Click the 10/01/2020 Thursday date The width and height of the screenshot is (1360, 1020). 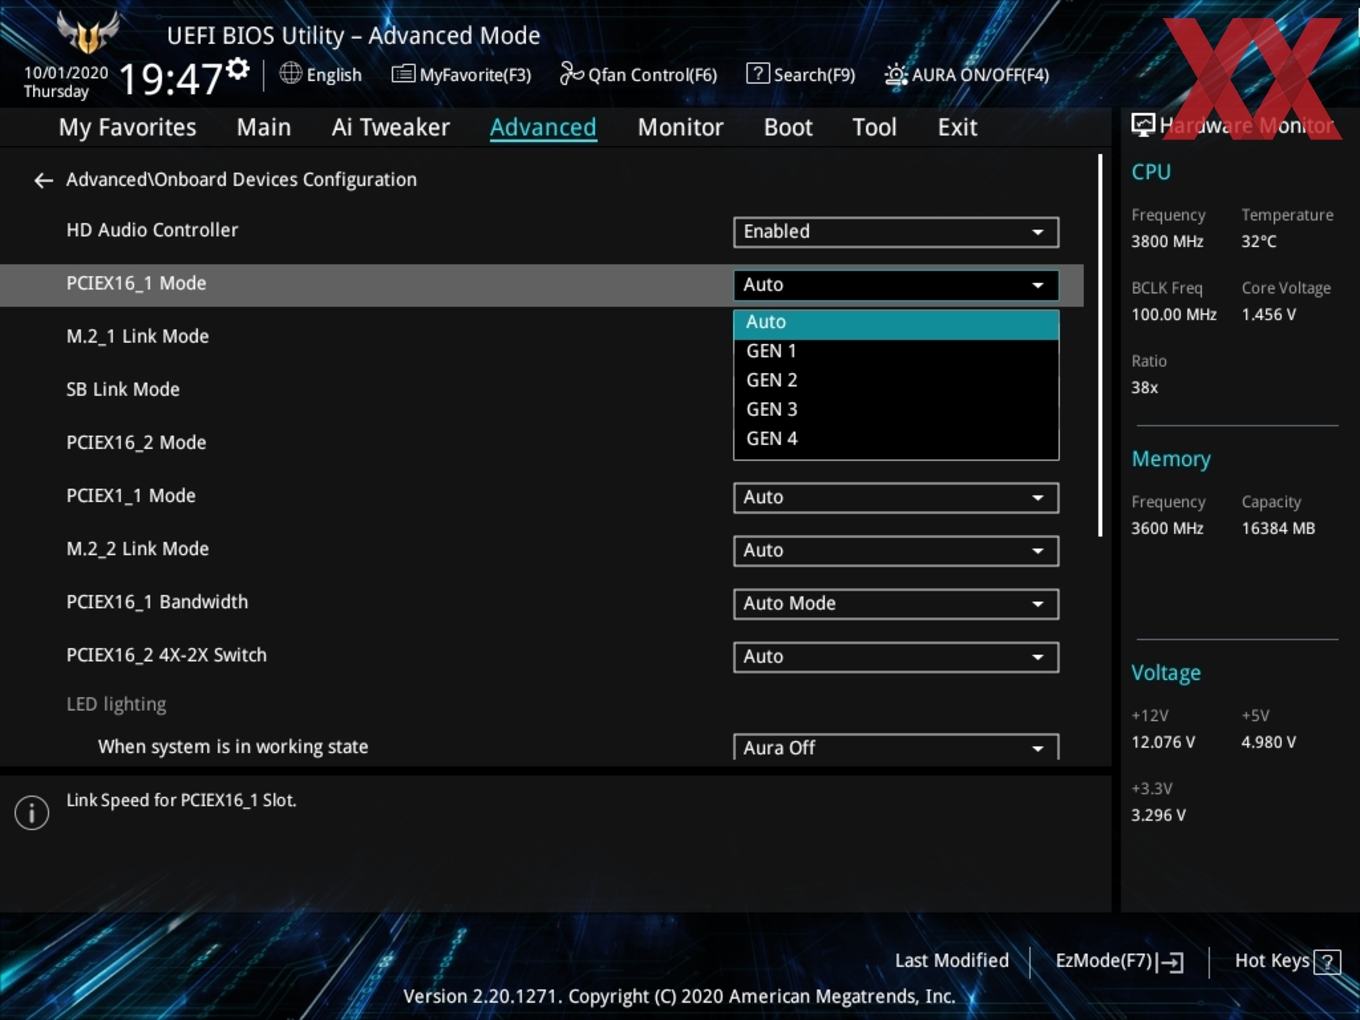pyautogui.click(x=66, y=82)
